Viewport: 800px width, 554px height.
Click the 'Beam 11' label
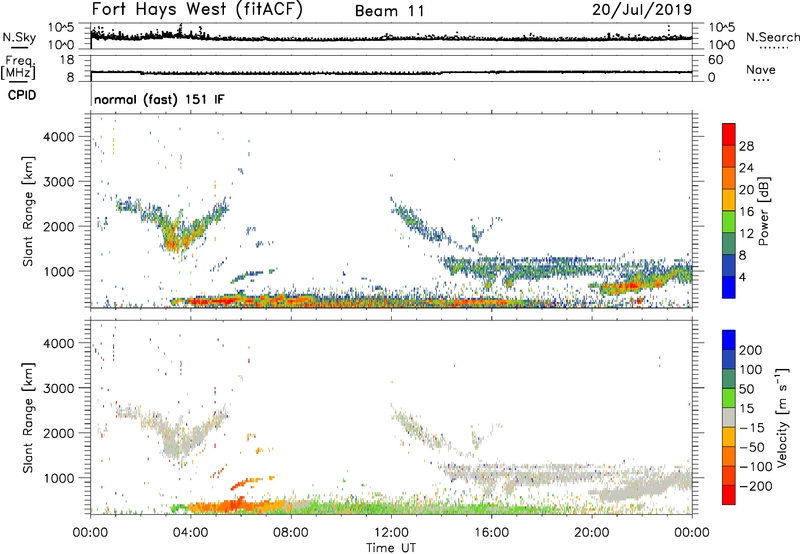pyautogui.click(x=390, y=11)
